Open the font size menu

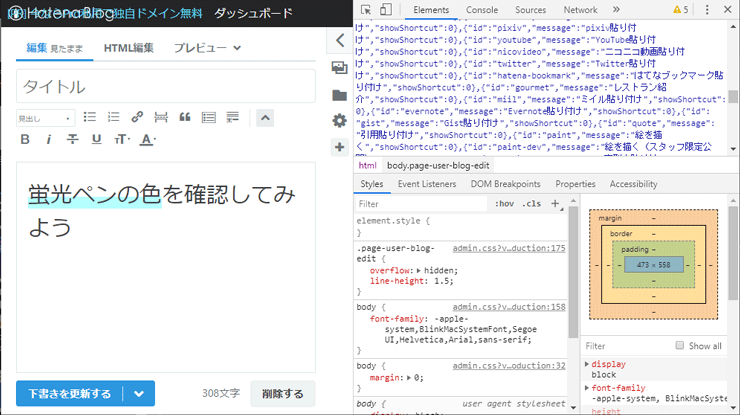pyautogui.click(x=122, y=139)
